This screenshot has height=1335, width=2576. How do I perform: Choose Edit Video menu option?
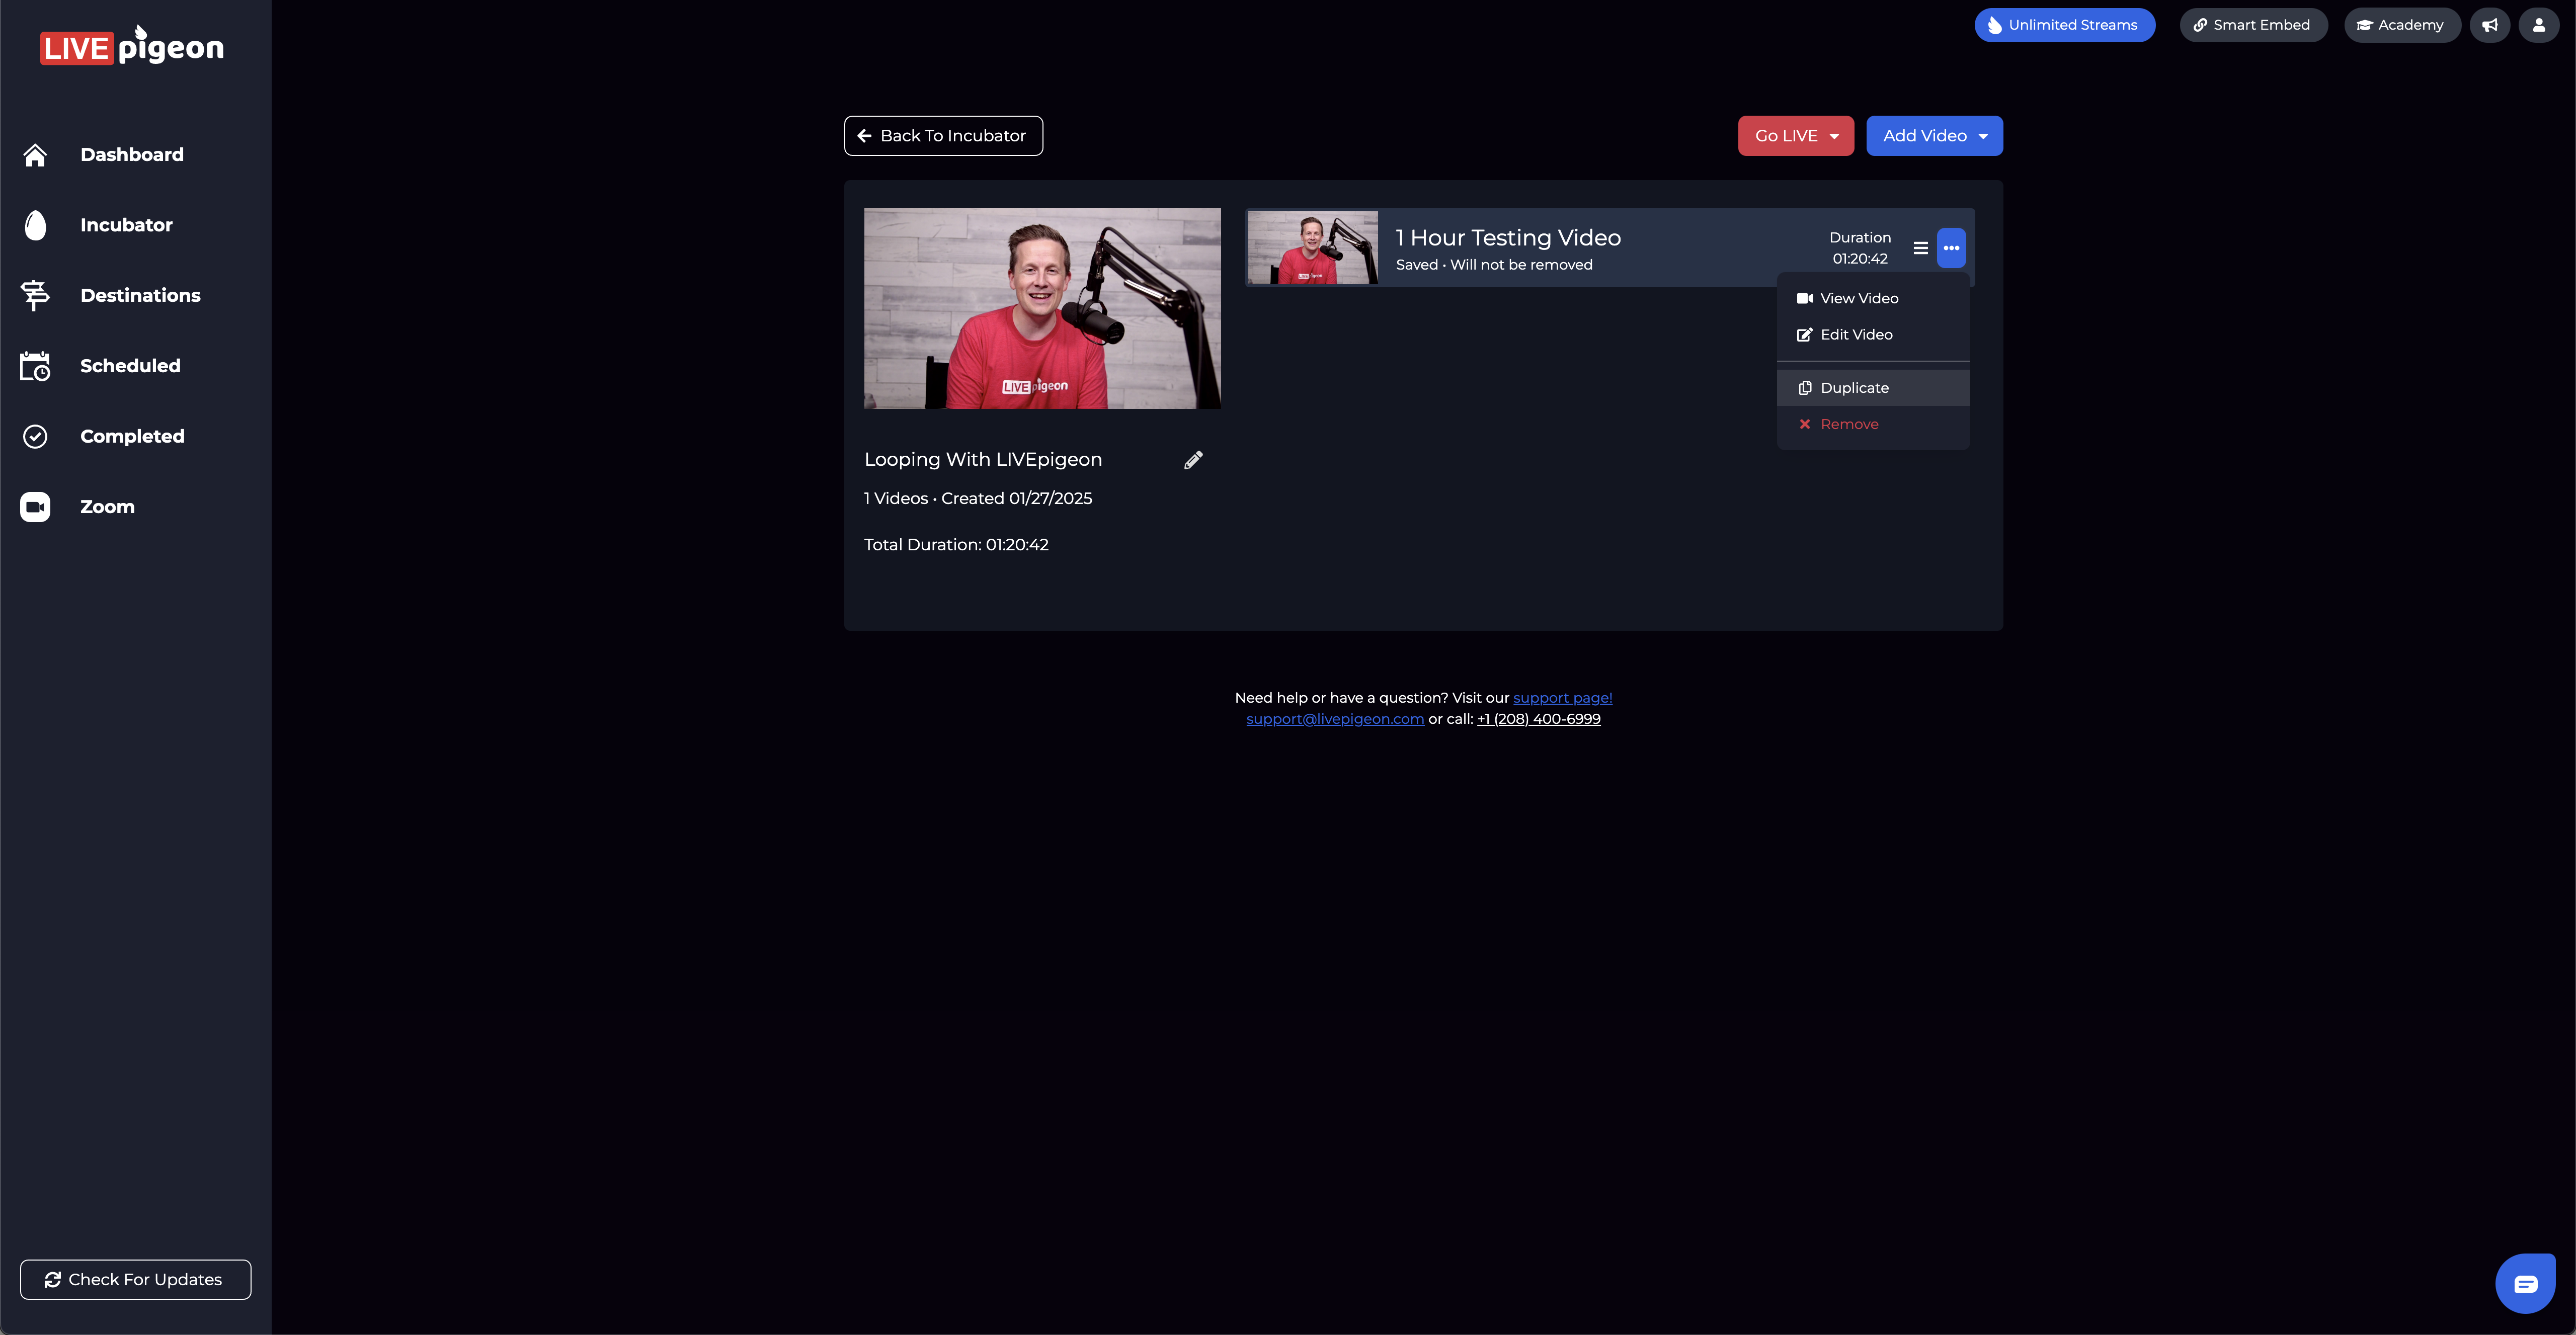(x=1855, y=335)
